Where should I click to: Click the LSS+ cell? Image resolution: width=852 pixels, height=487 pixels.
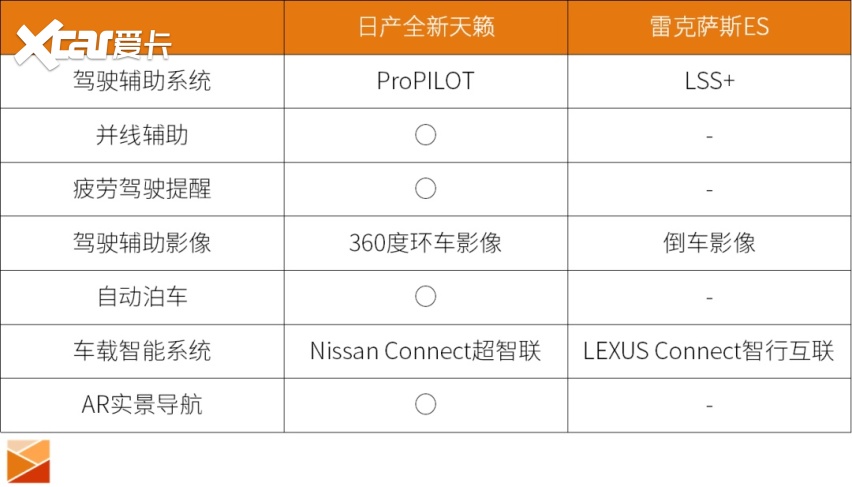coord(709,81)
